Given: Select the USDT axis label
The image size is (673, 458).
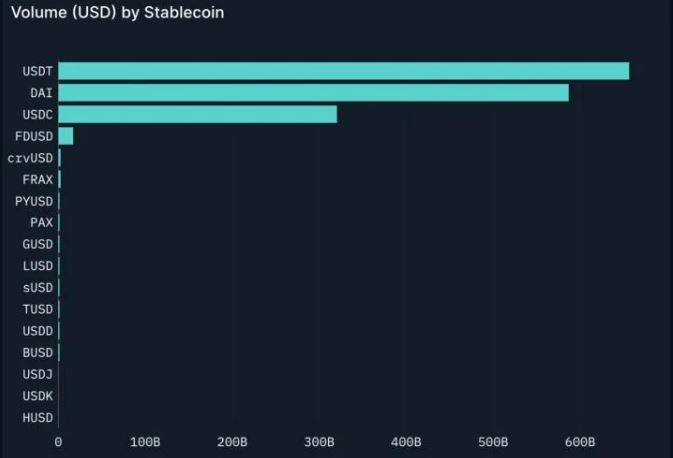Looking at the screenshot, I should point(37,71).
